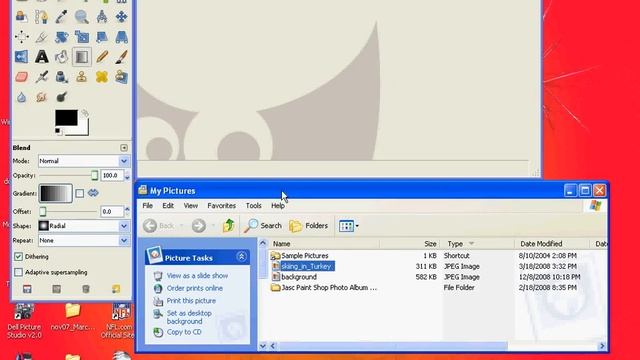Reset colors to default black and white
Screen dimensions: 640x360
58,131
